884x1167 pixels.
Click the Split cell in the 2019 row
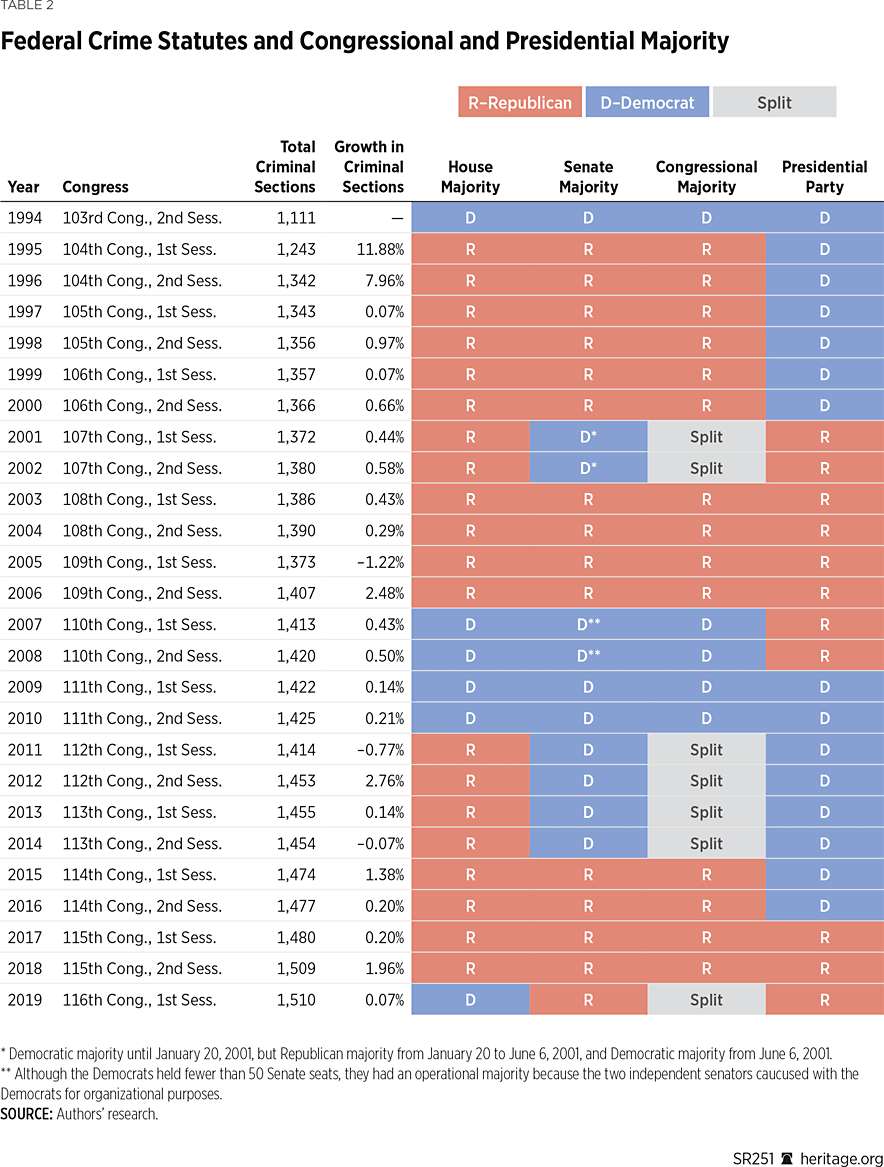[x=706, y=1000]
